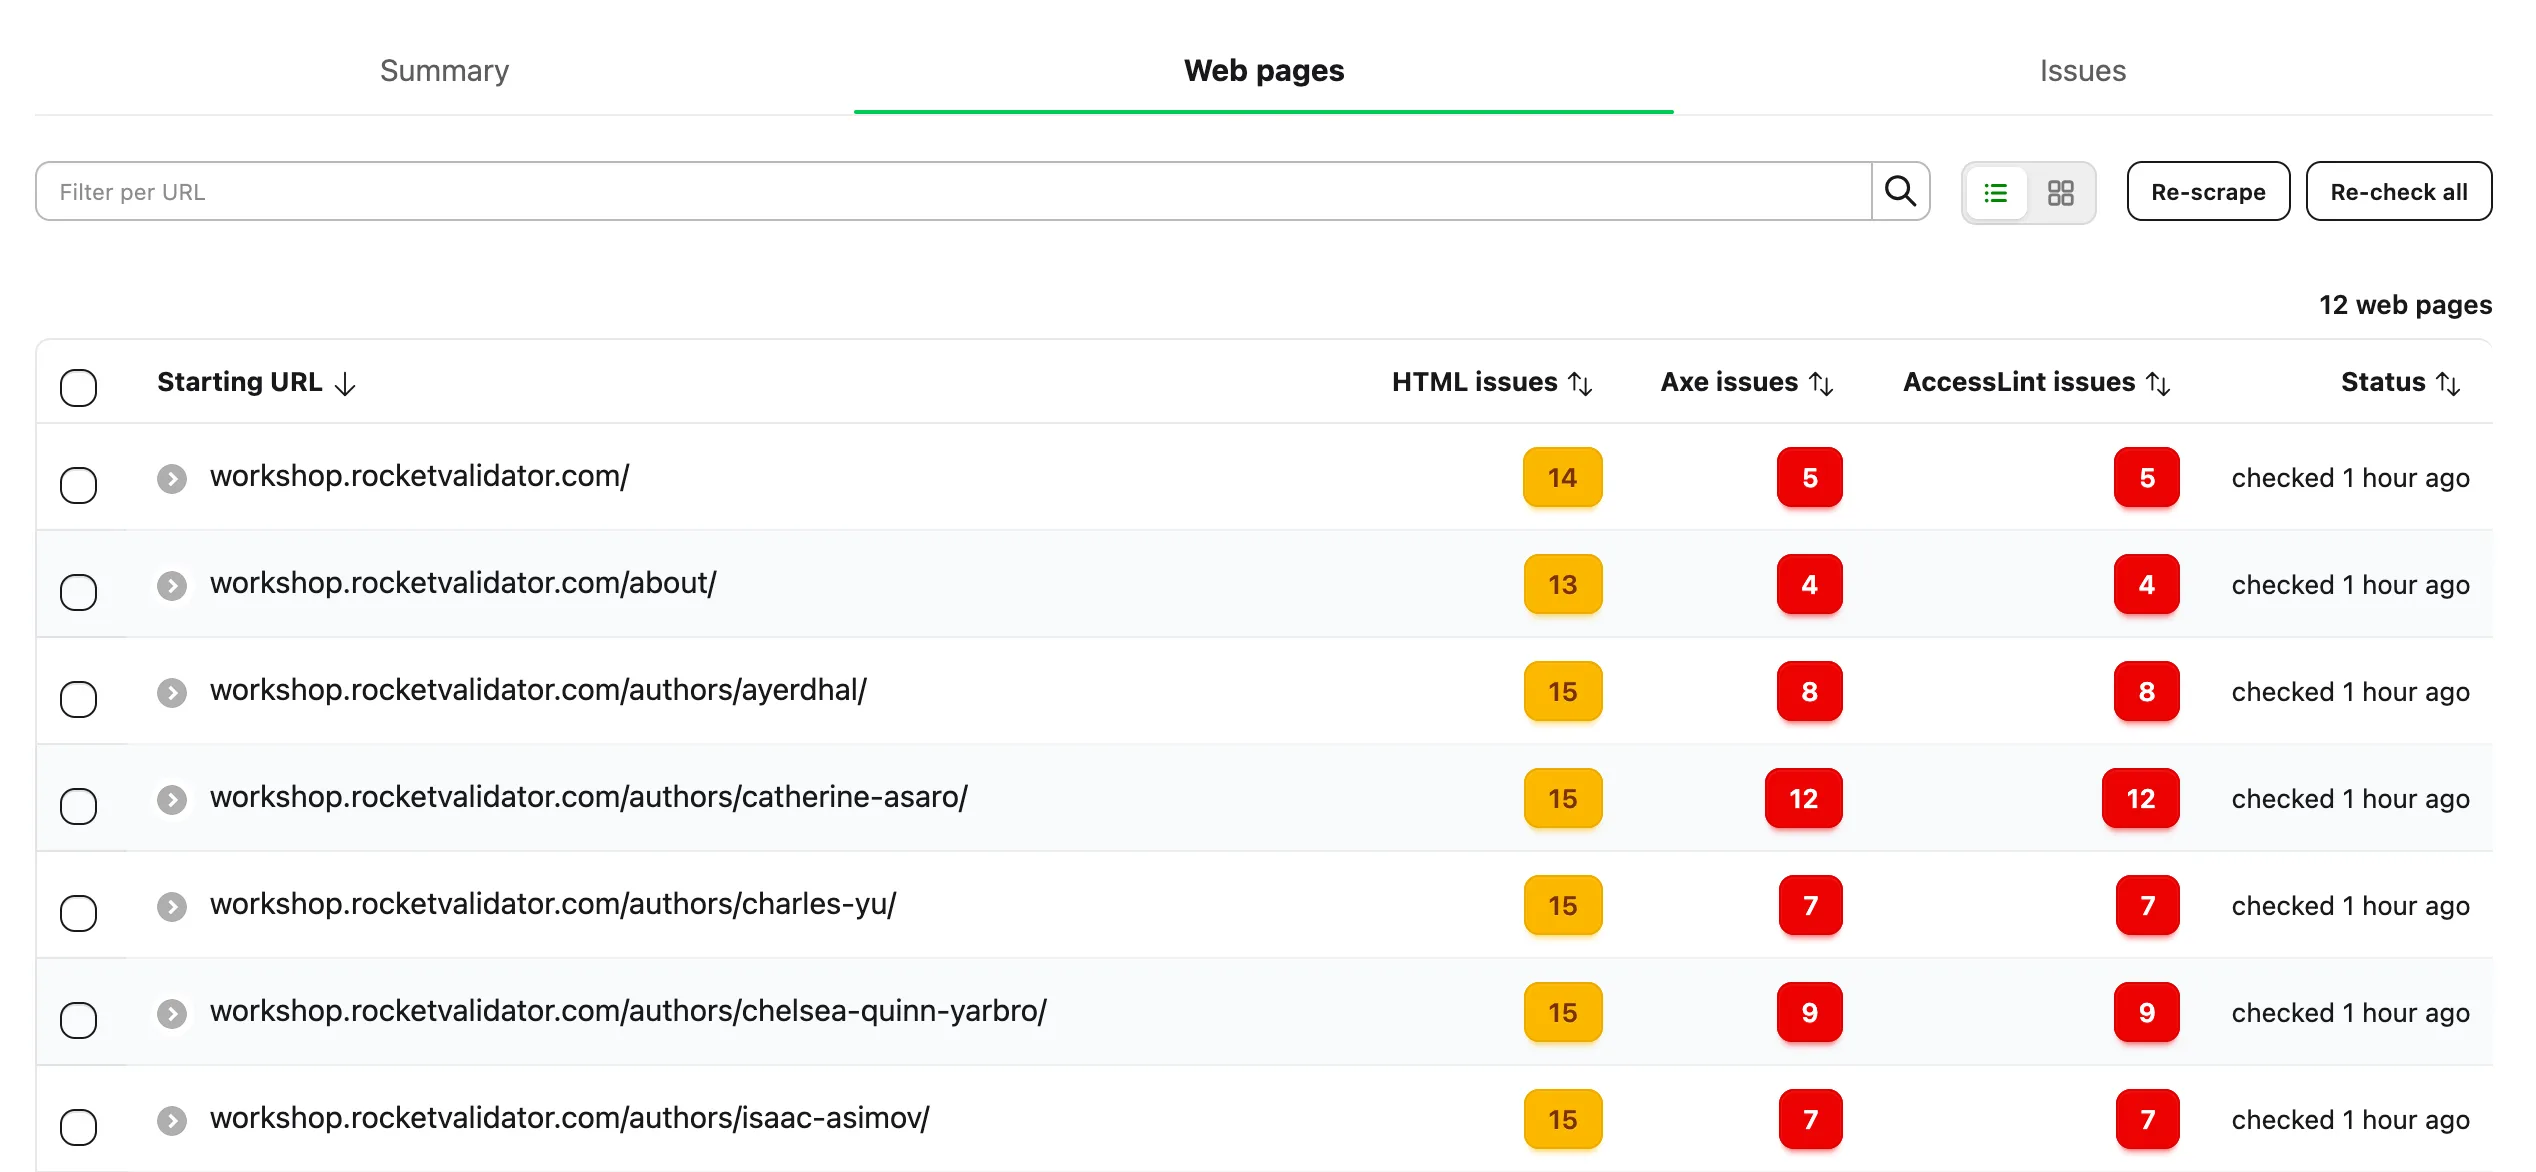Click the HTML issues badge for charles-yu
This screenshot has width=2536, height=1172.
click(x=1562, y=905)
